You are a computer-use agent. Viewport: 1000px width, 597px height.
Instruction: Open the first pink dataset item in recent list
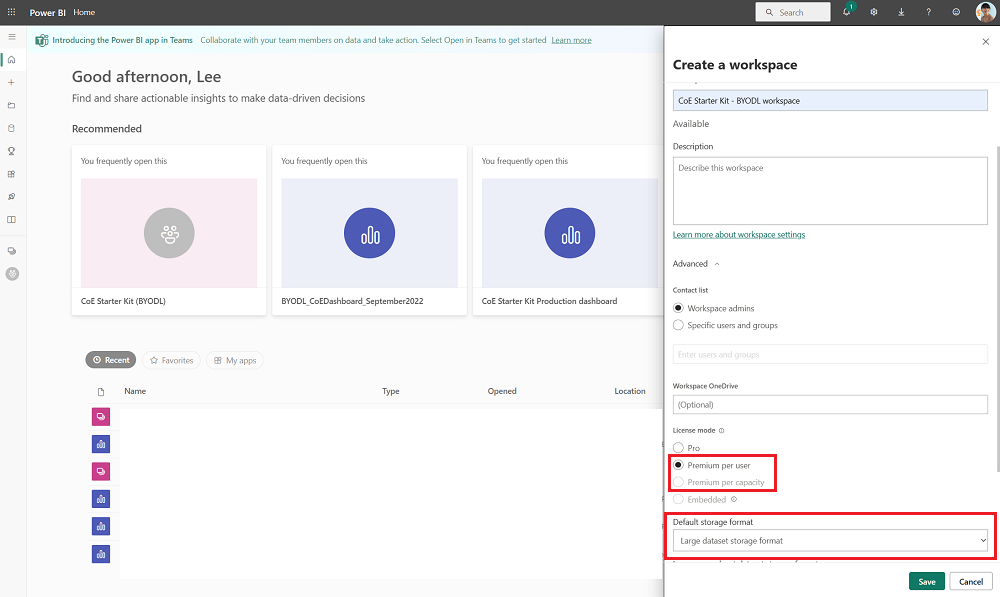coord(101,416)
